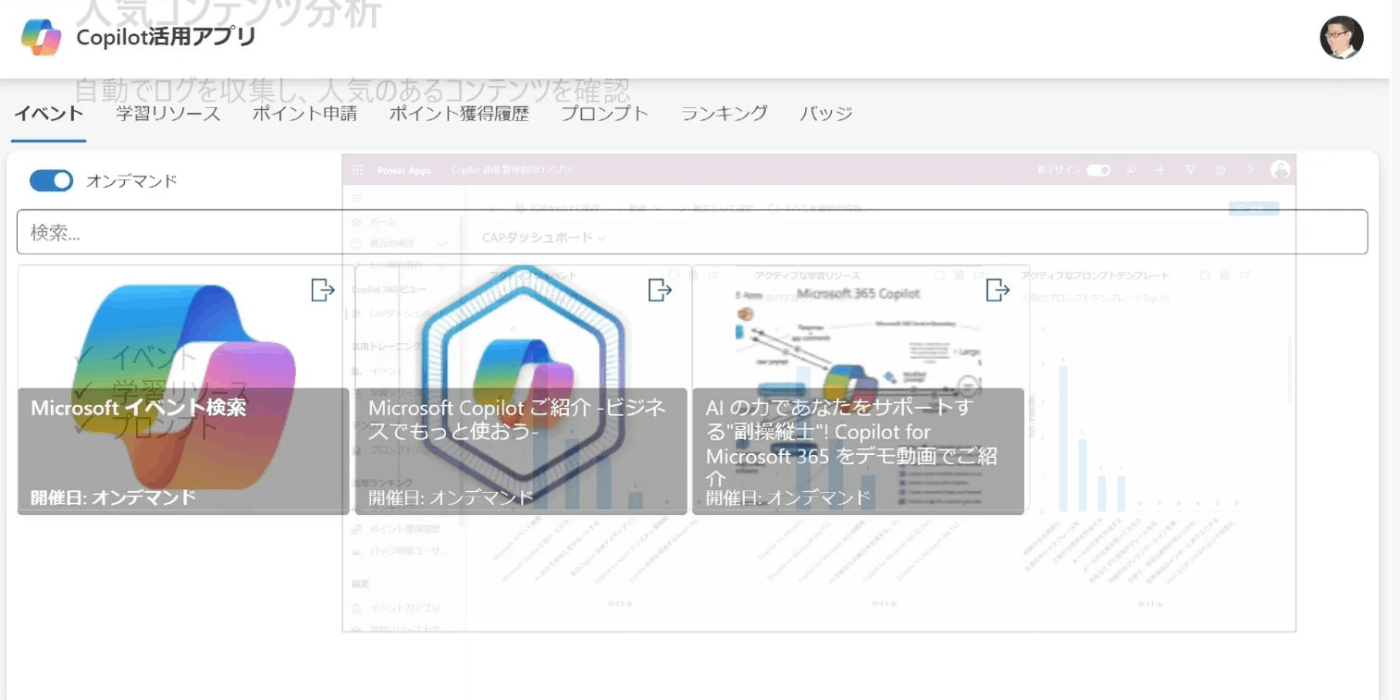Turn off the オンデマンド toggle
Viewport: 1400px width, 700px height.
click(x=51, y=180)
